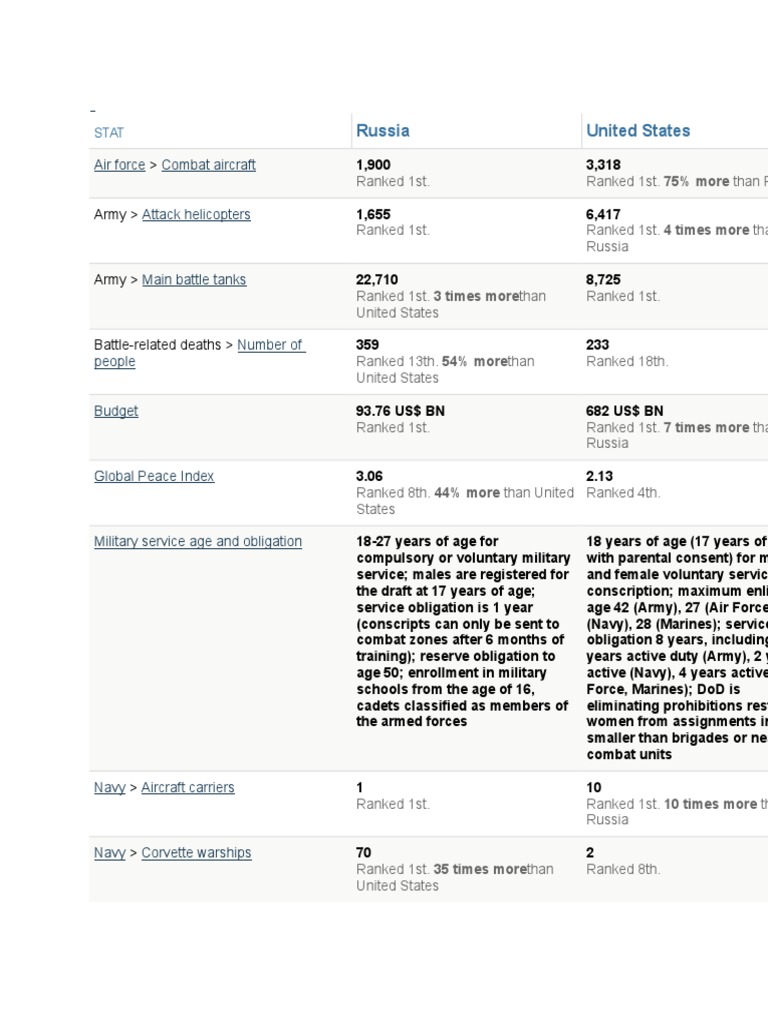Click Russia's 1,900 combat aircraft value
Screen dimensions: 768x1024
click(373, 165)
